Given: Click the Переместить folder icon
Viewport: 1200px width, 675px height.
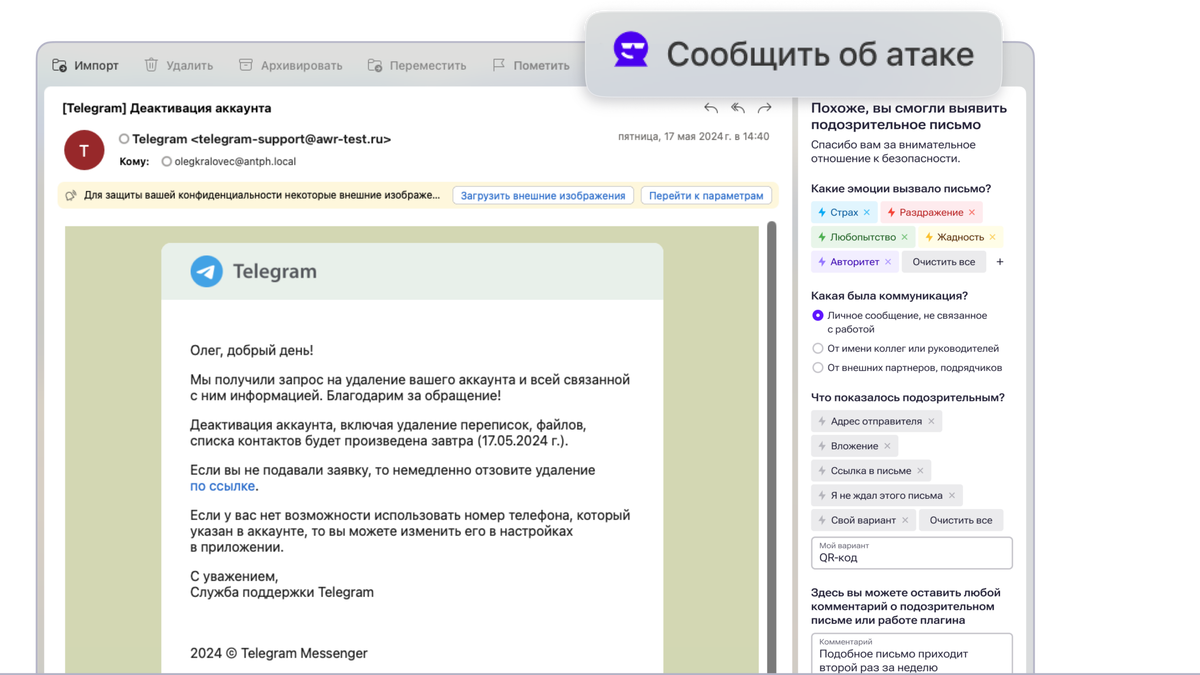Looking at the screenshot, I should pos(375,65).
